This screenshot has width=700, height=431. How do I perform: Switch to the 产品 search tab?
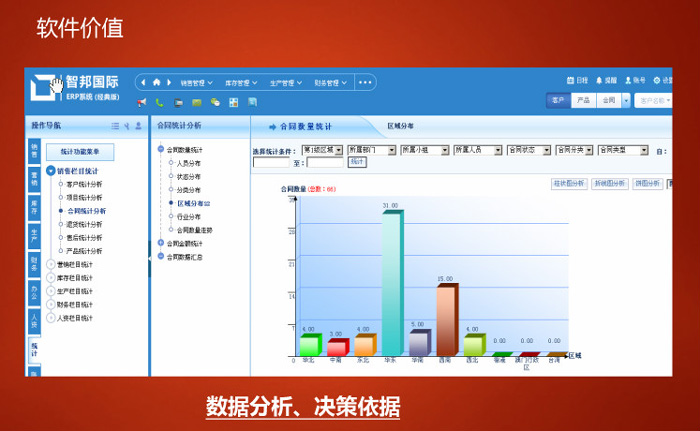(x=583, y=101)
